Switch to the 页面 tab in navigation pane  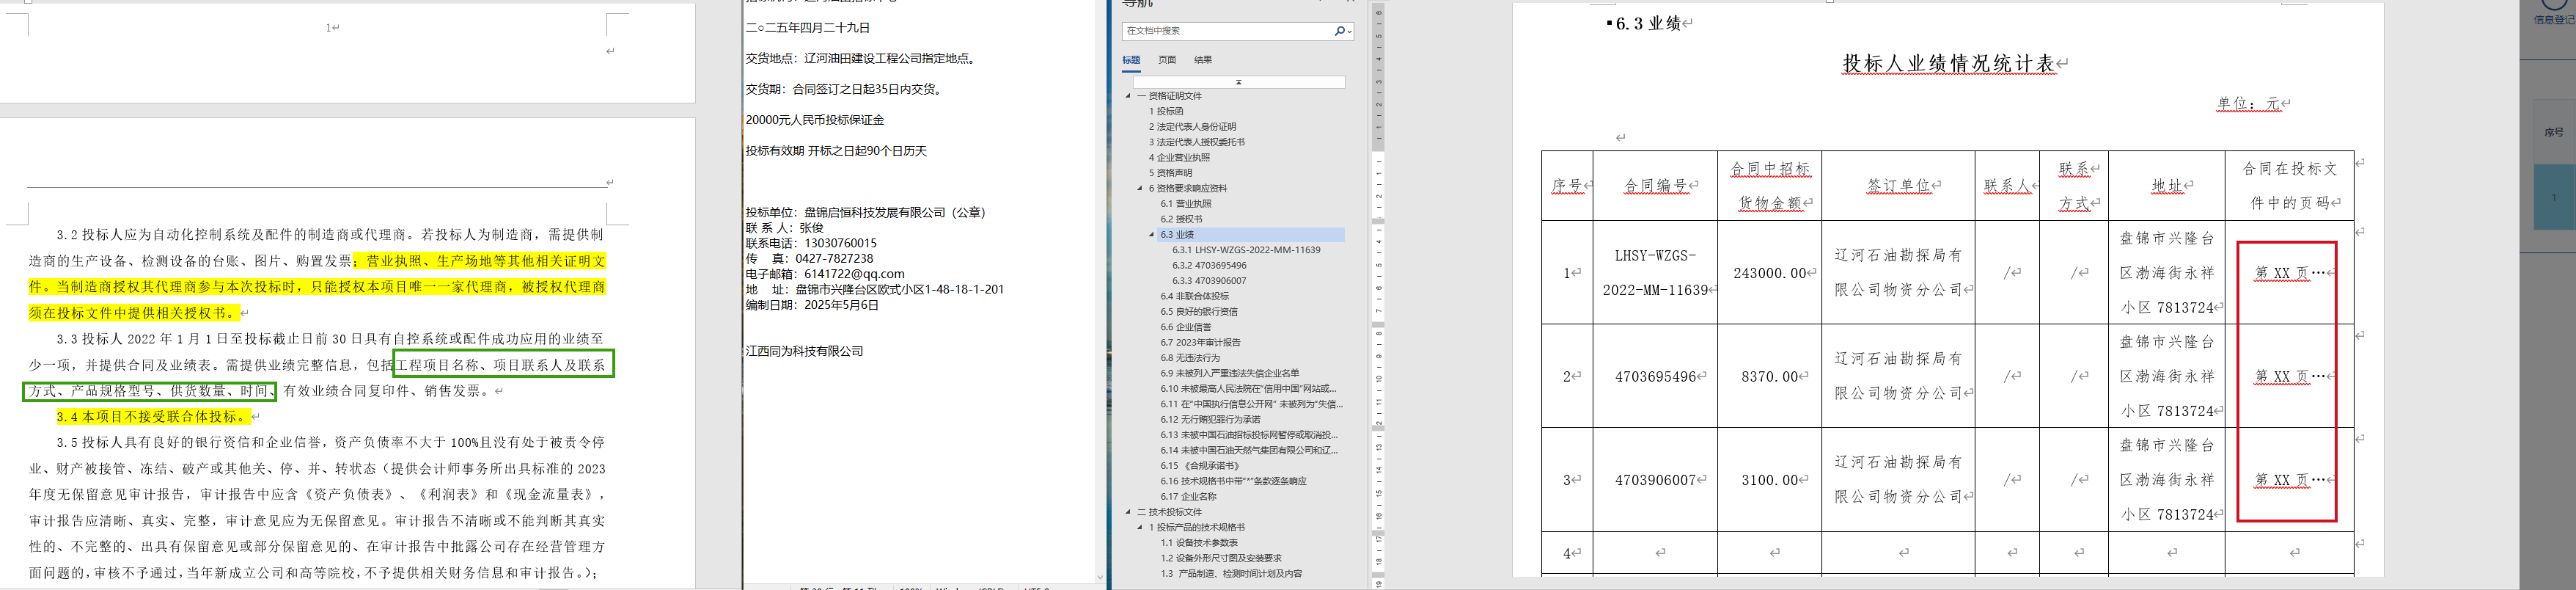pos(1167,60)
